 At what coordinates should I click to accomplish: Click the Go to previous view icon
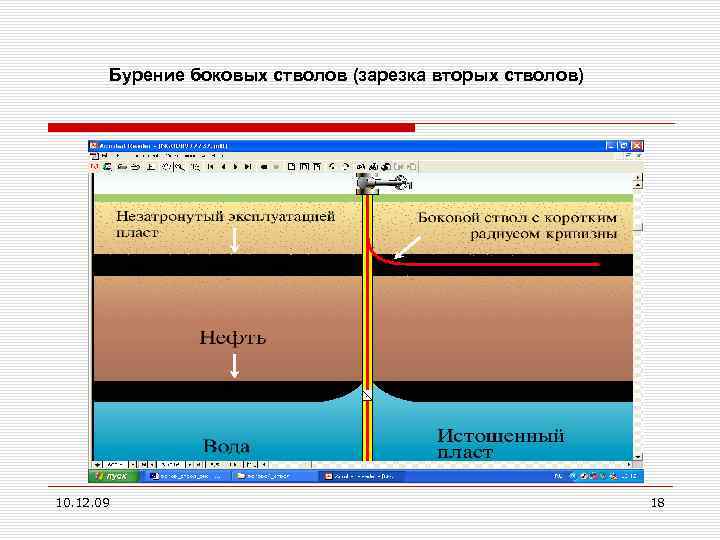click(x=263, y=167)
